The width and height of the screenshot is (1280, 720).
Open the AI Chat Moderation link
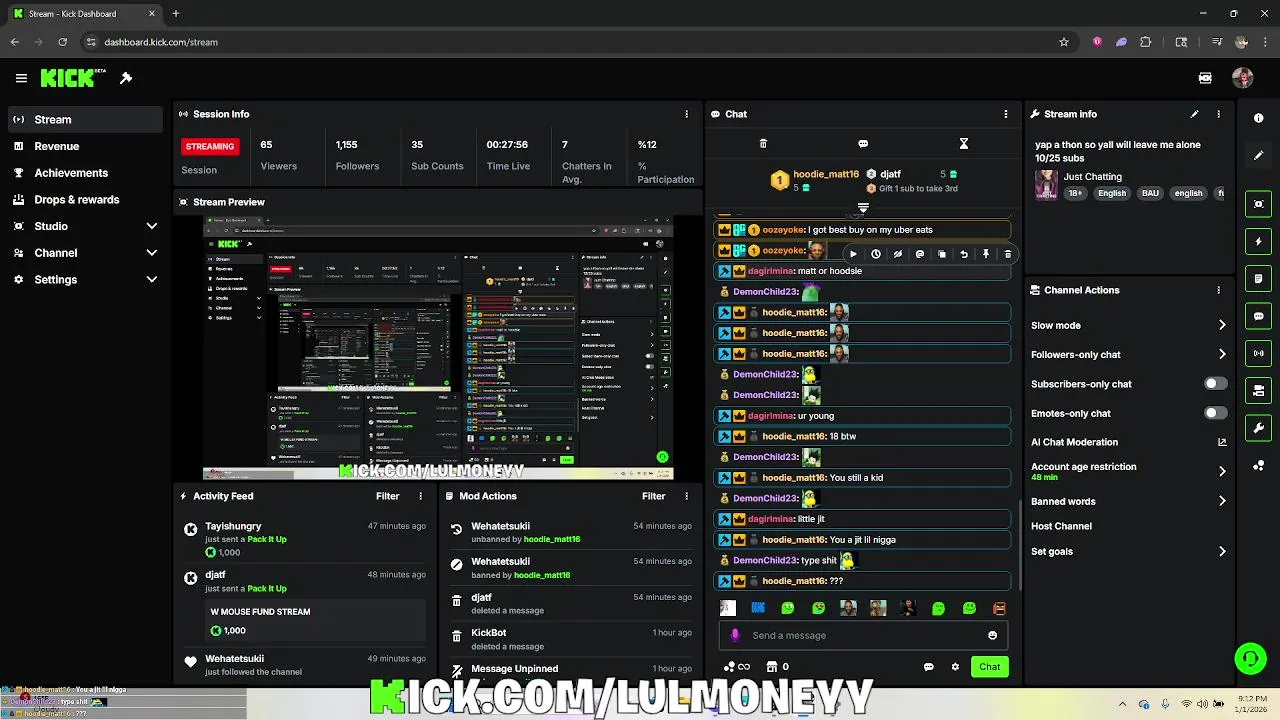[x=1128, y=442]
